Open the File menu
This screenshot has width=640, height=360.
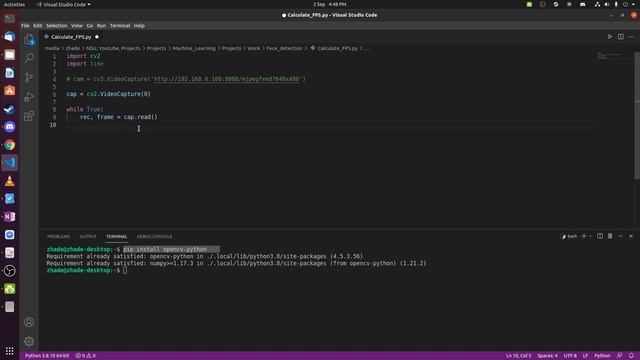[x=25, y=26]
